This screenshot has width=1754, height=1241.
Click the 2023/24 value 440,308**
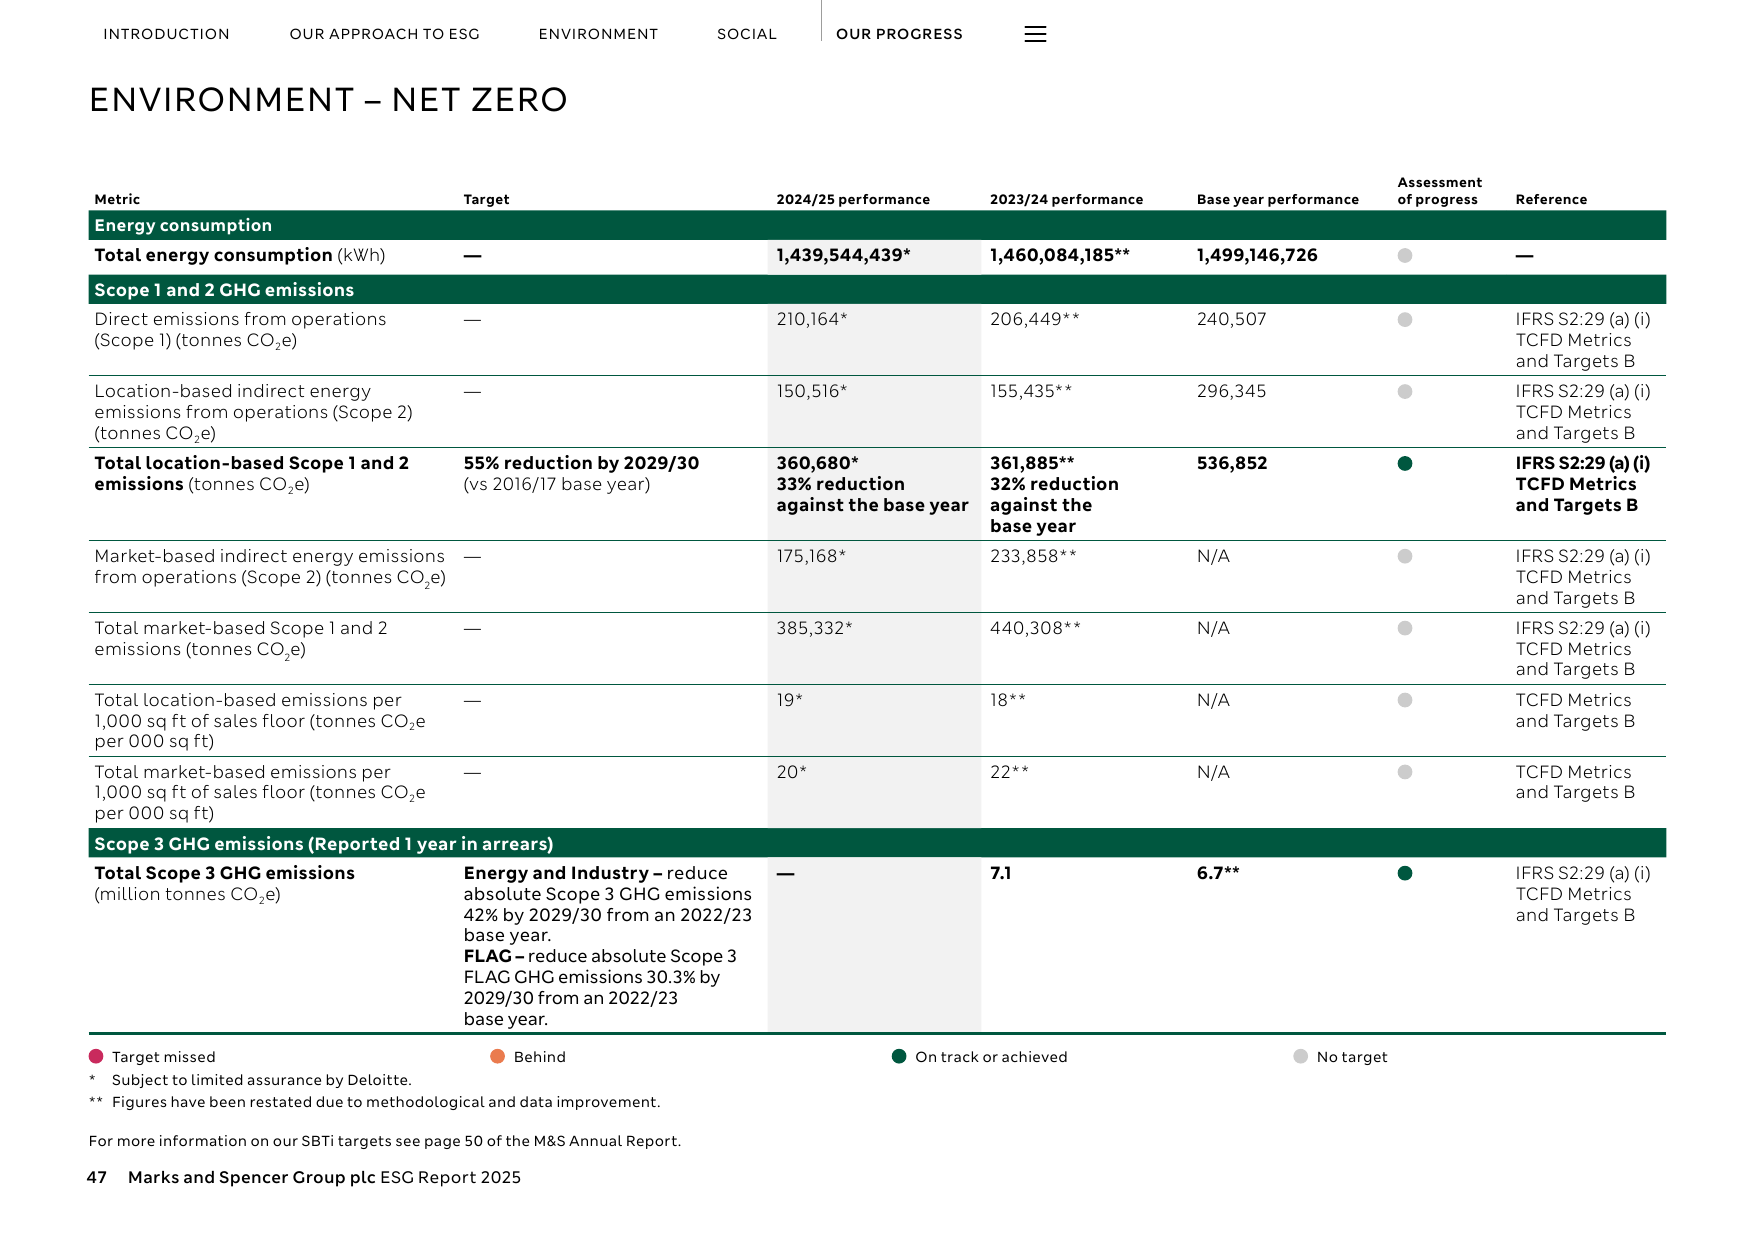click(x=1035, y=628)
